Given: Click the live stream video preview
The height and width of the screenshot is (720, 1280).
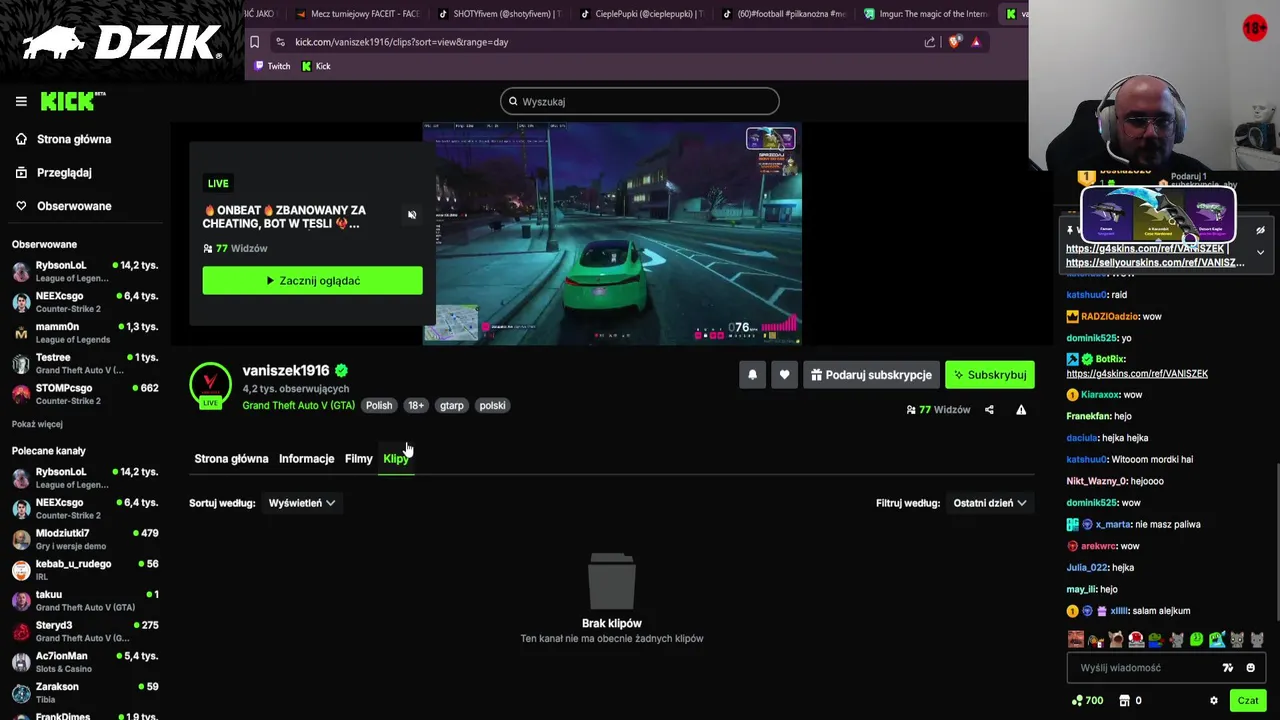Looking at the screenshot, I should click(x=612, y=234).
